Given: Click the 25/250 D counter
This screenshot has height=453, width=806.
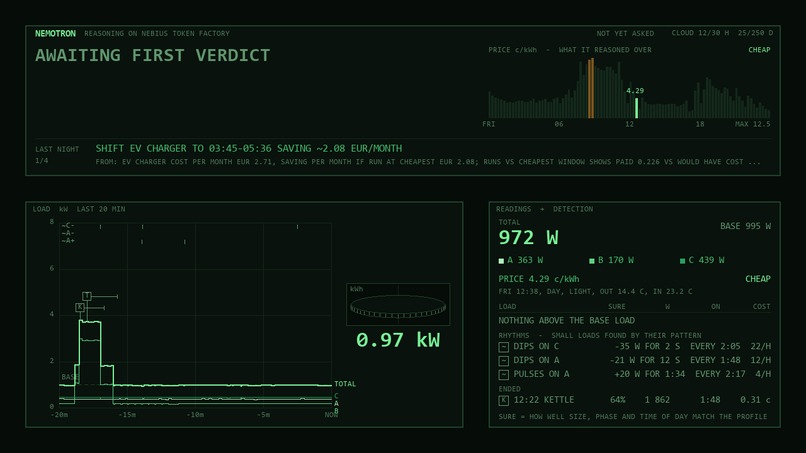Looking at the screenshot, I should click(x=755, y=33).
